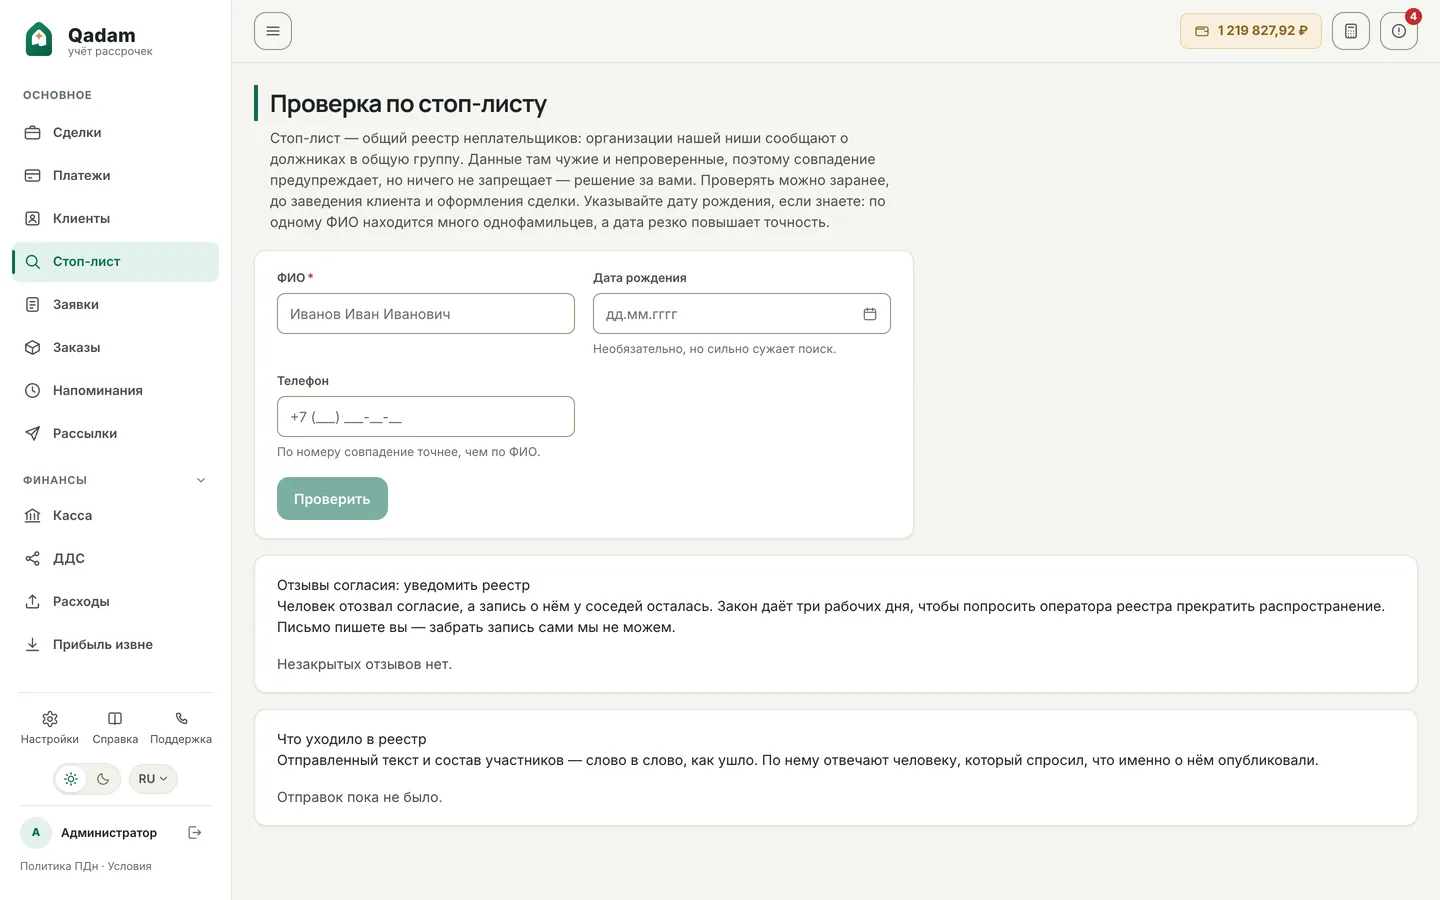
Task: Switch to dark theme moon toggle
Action: 103,779
